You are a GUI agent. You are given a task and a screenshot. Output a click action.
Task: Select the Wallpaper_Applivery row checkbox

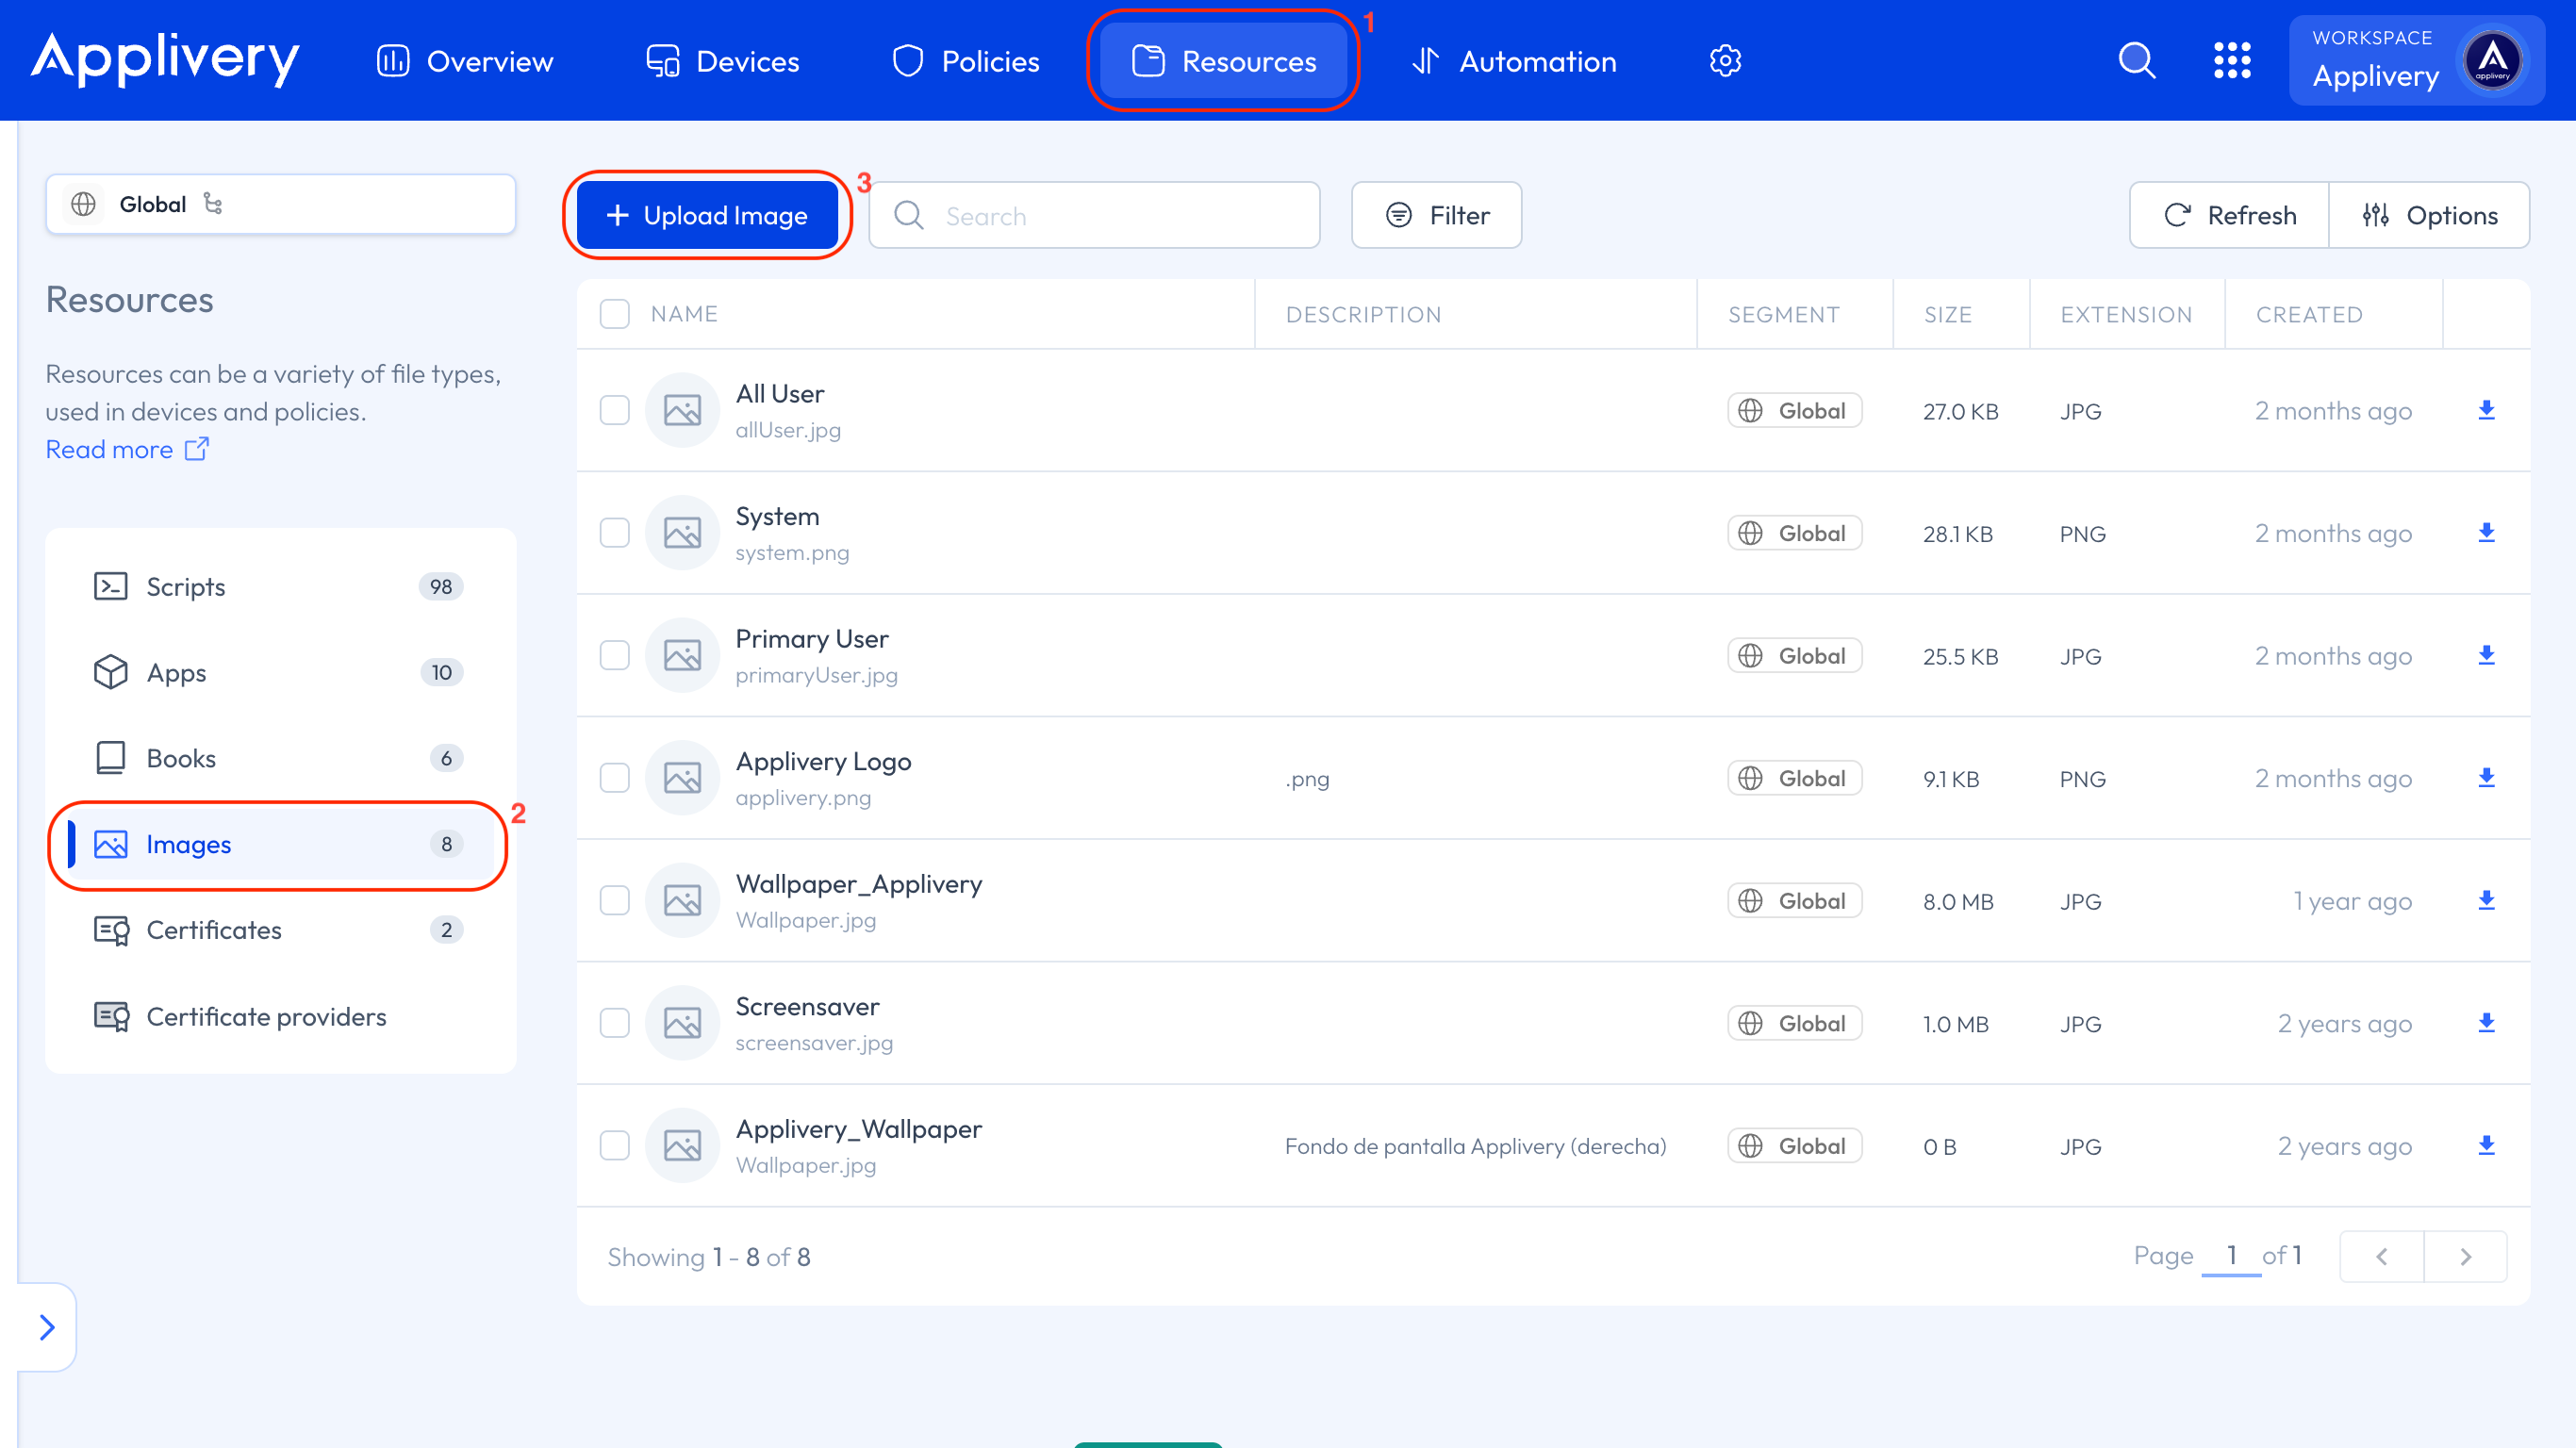pos(614,900)
